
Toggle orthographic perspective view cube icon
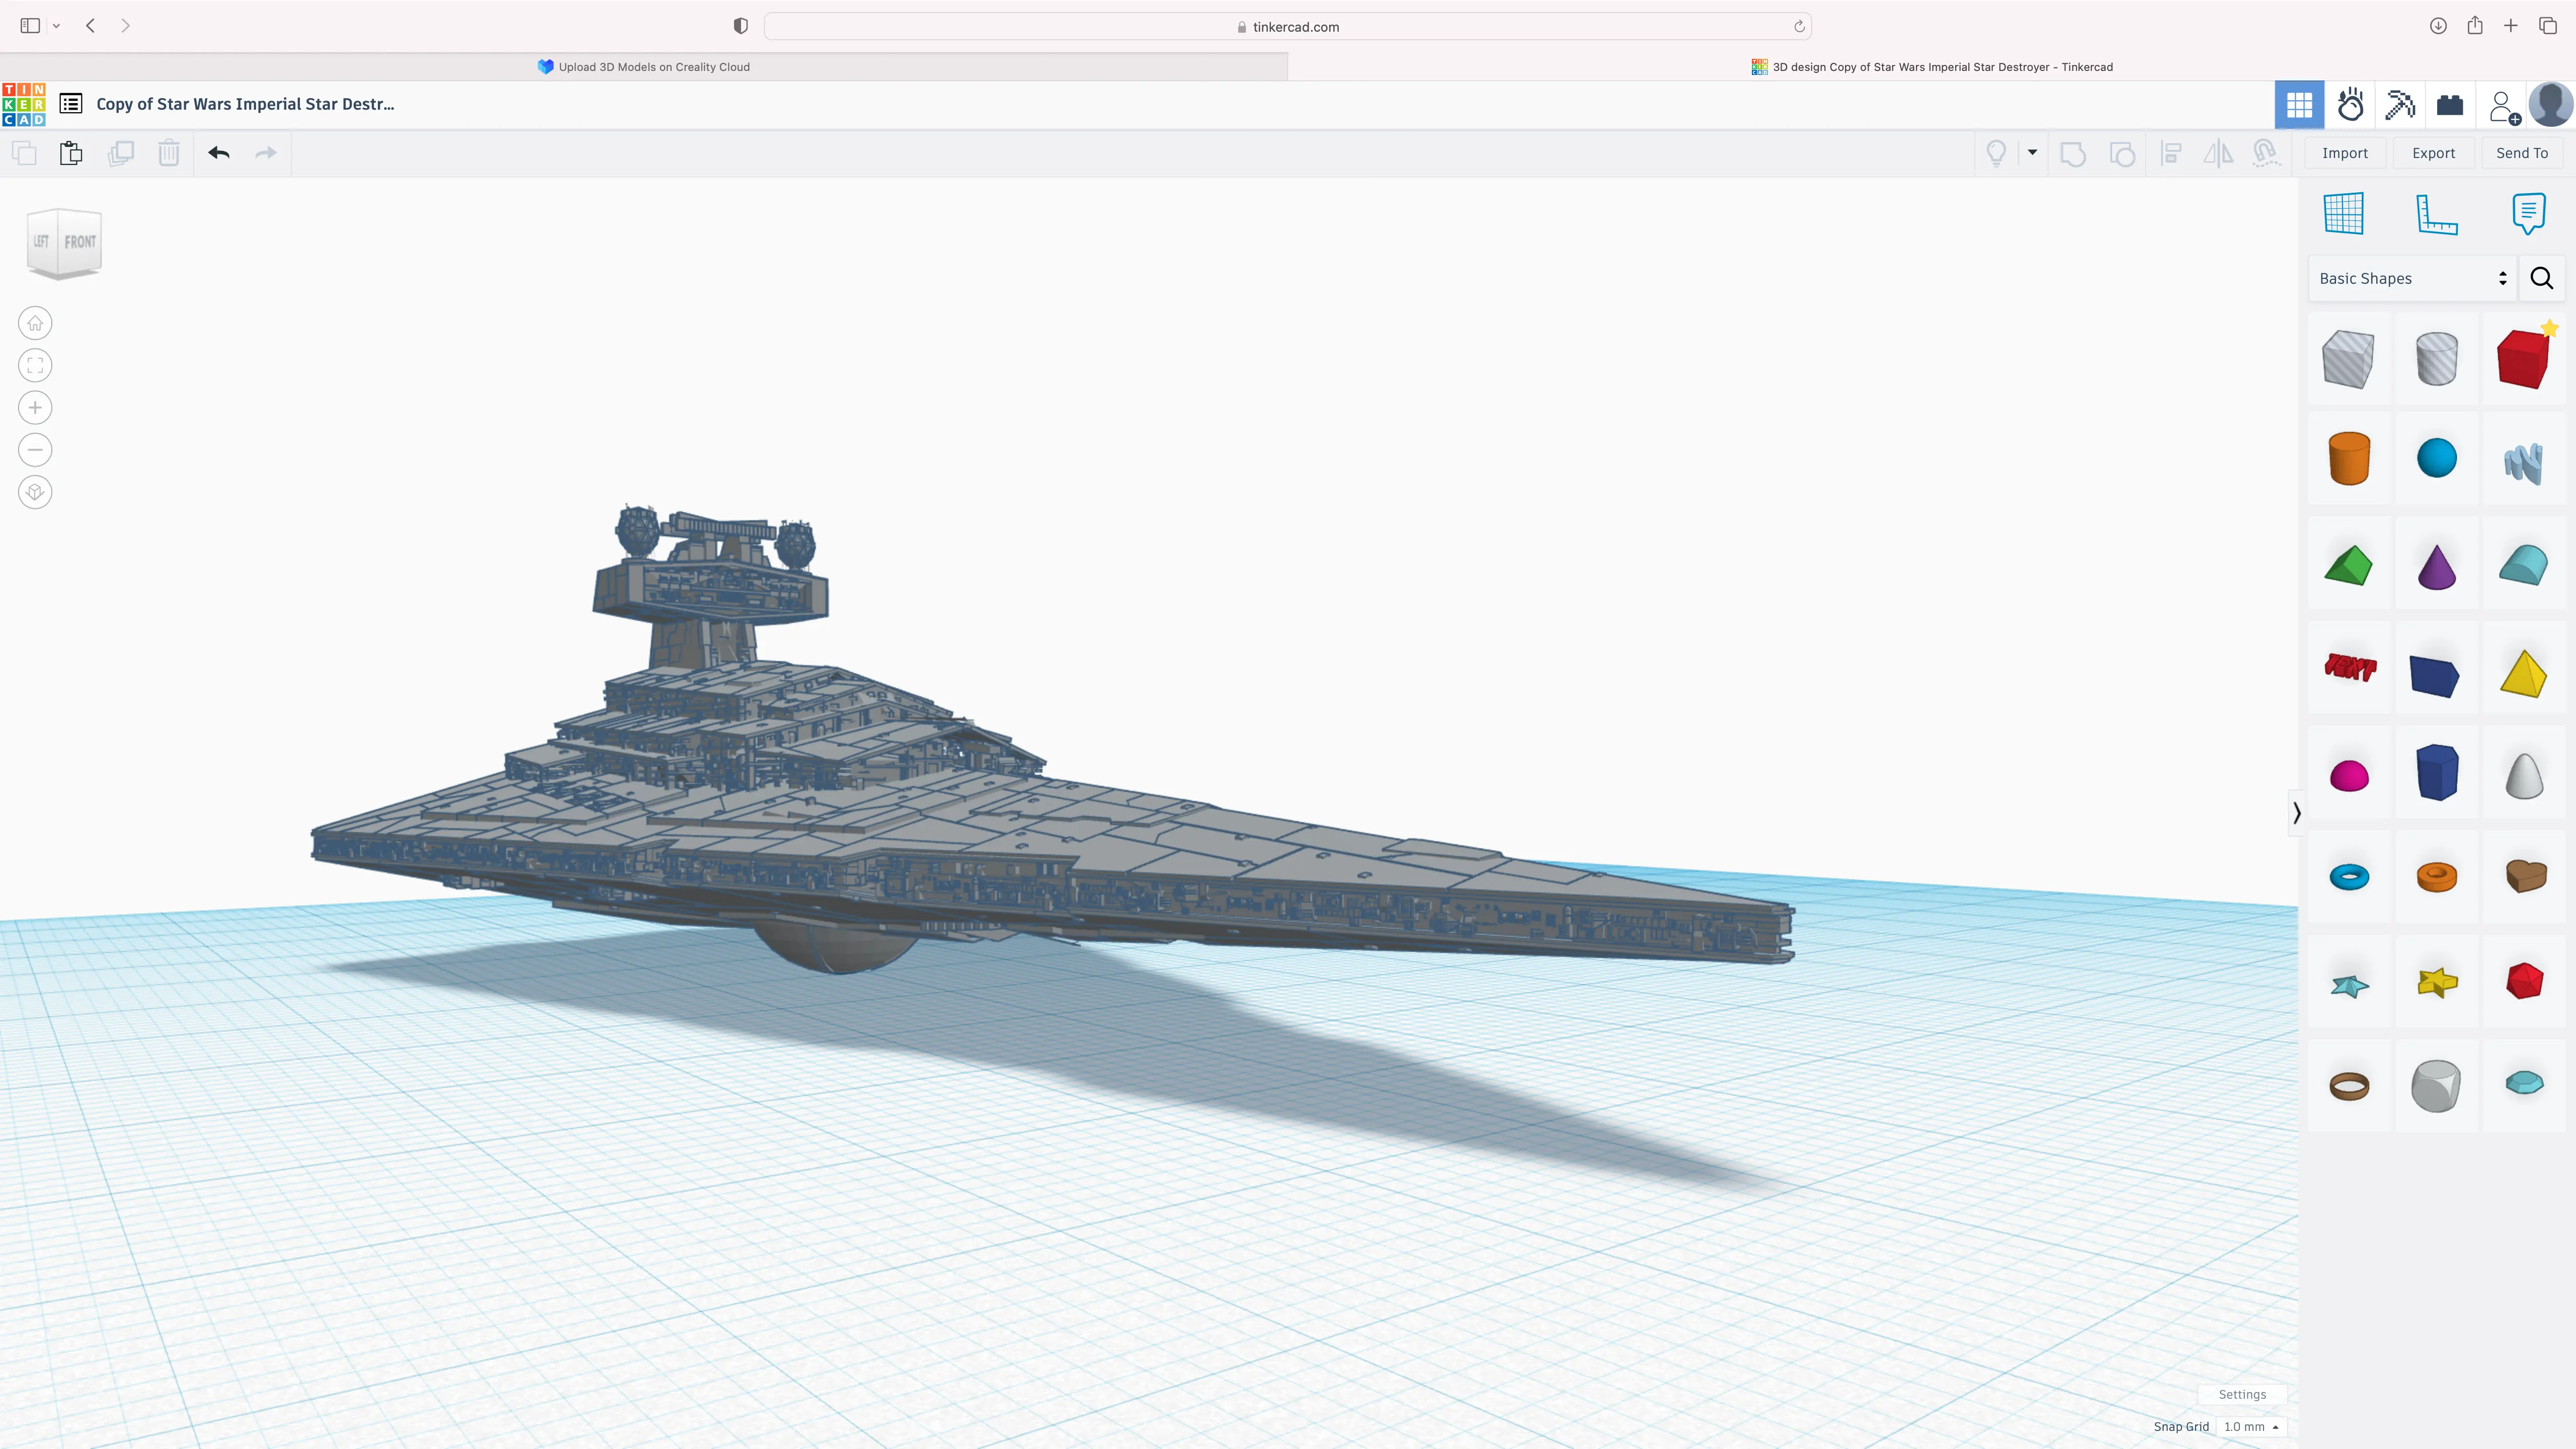coord(35,492)
